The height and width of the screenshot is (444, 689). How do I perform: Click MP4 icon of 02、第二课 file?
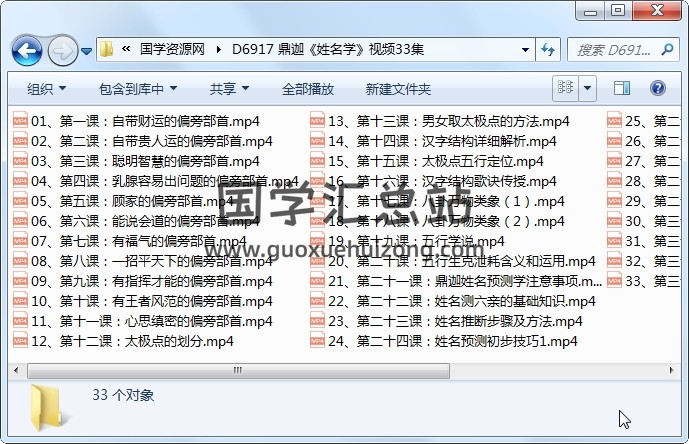pos(20,141)
